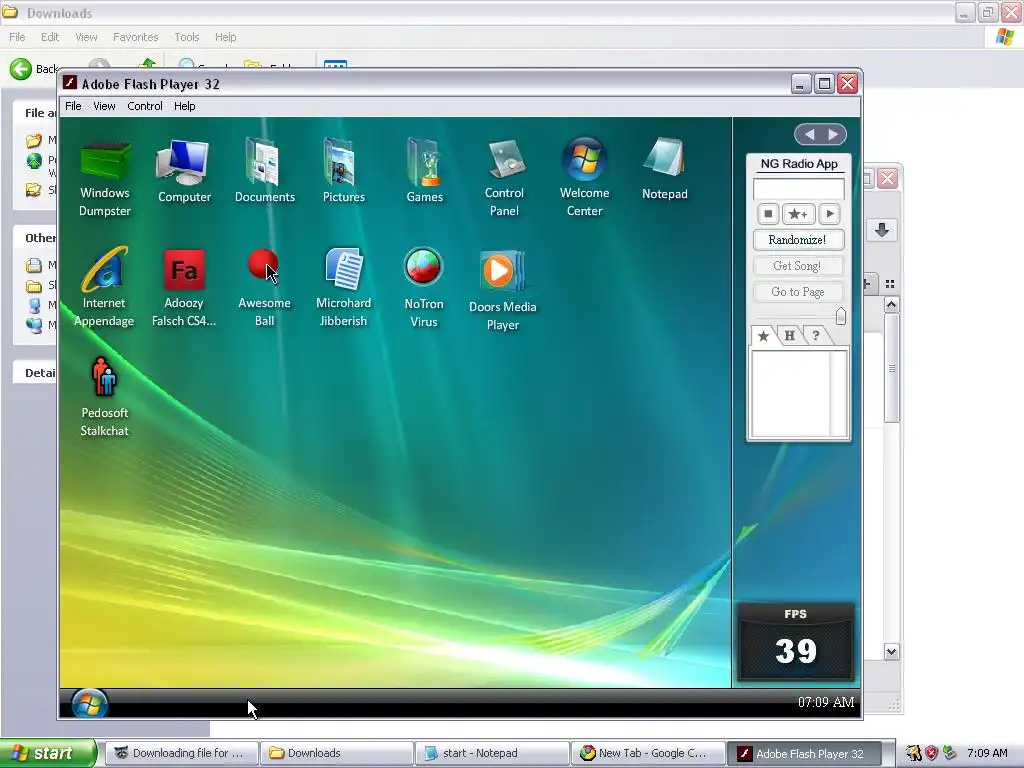
Task: Switch to start - Notepad taskbar item
Action: tap(492, 753)
